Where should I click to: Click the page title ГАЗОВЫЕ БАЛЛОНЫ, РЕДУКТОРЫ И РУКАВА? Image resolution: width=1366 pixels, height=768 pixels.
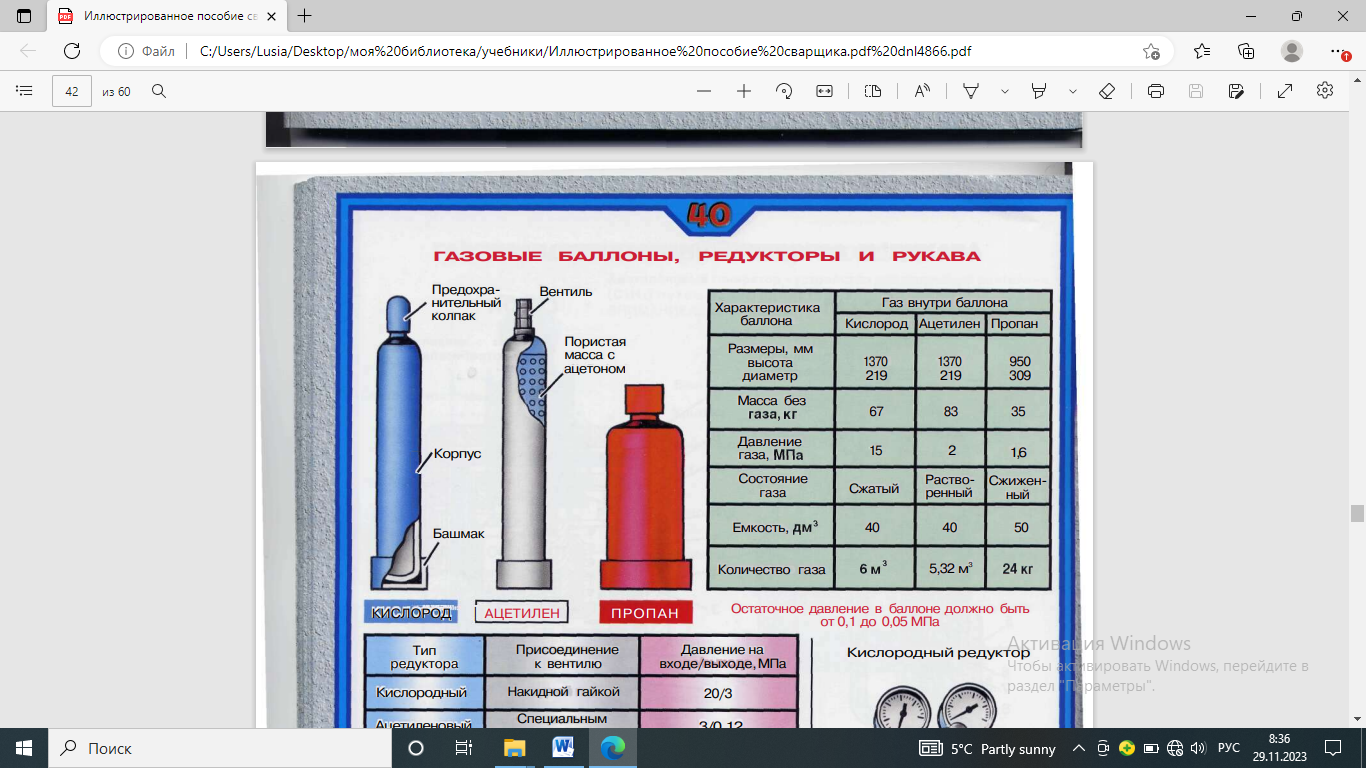(x=706, y=257)
